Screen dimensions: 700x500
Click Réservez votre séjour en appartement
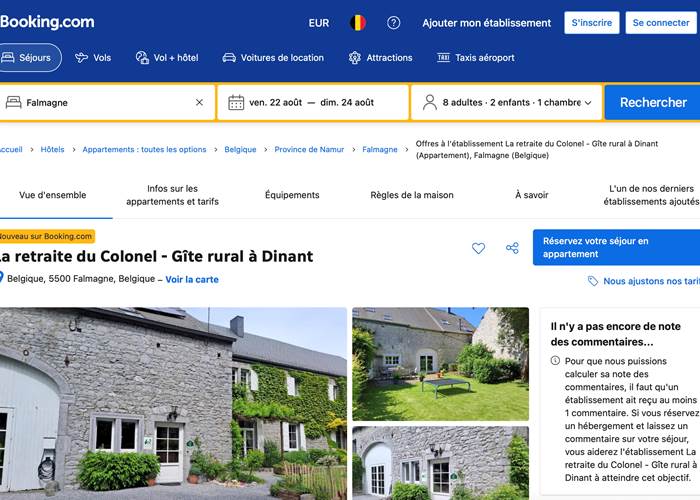tap(616, 247)
